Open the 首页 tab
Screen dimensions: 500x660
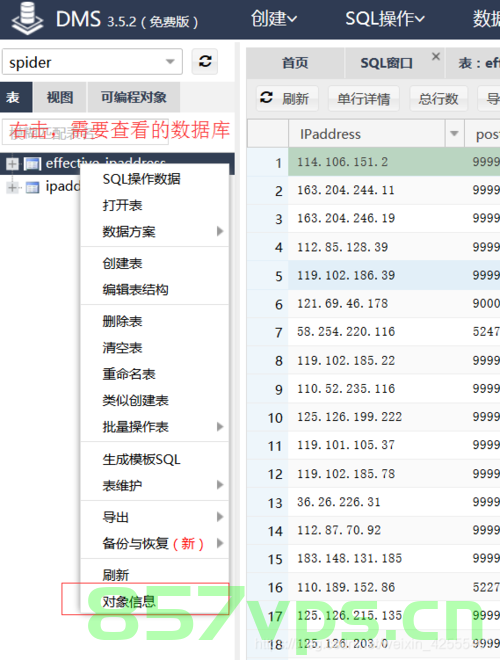(x=295, y=63)
